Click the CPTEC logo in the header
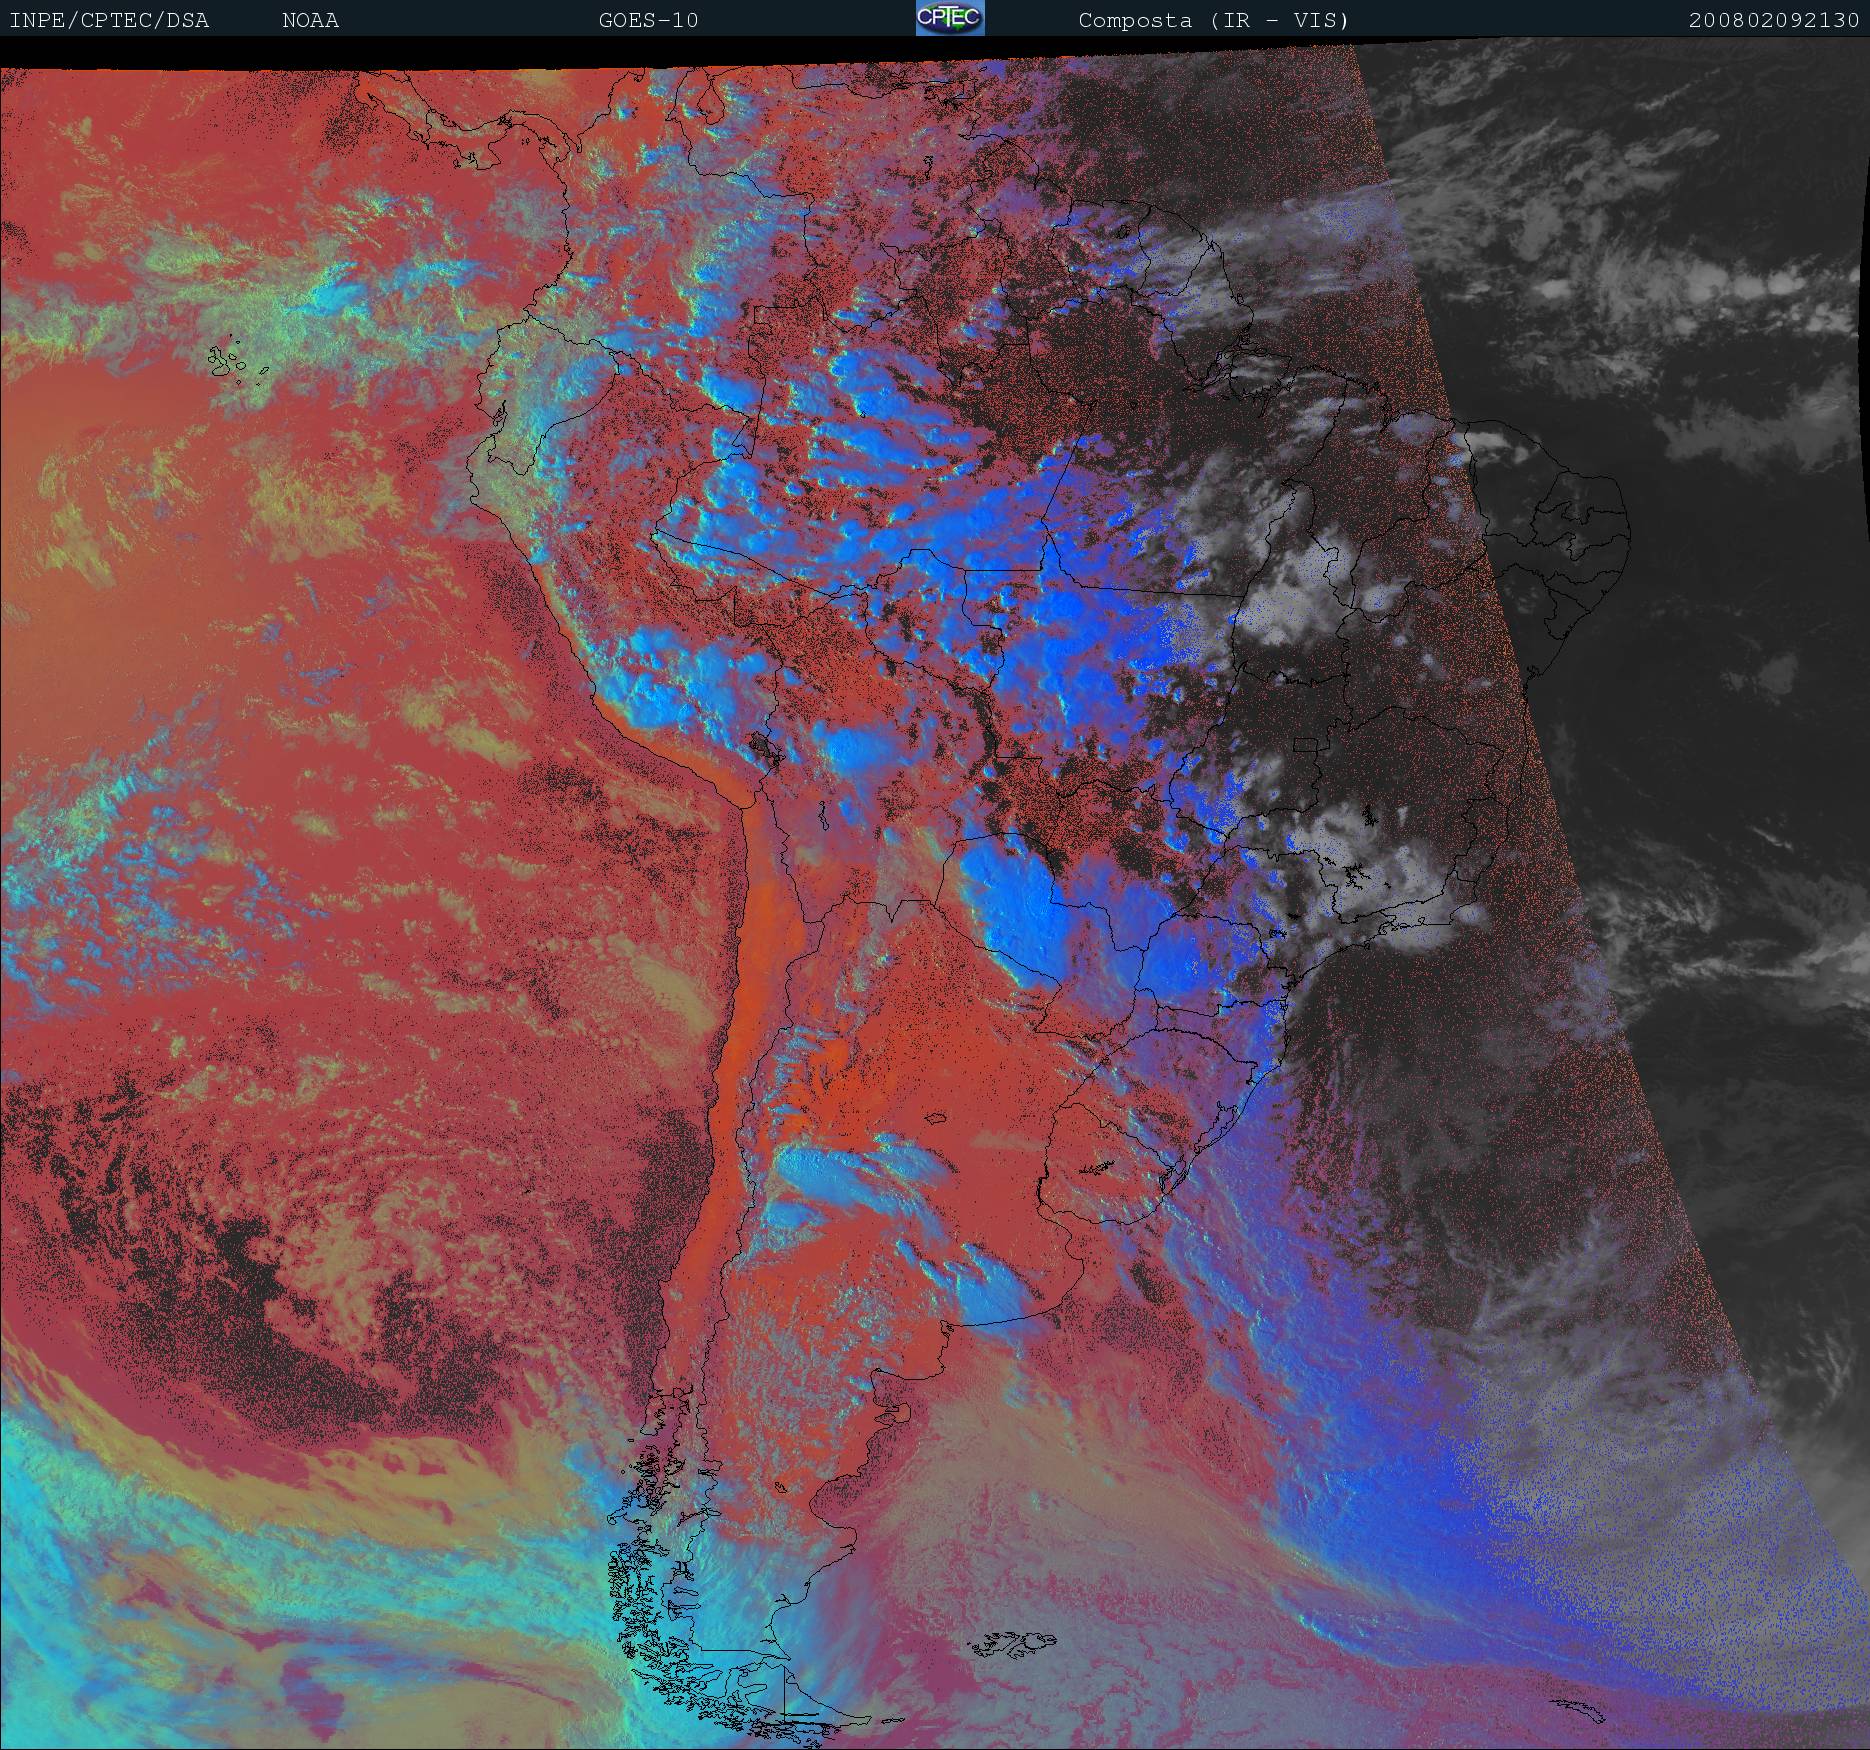1870x1750 pixels. pyautogui.click(x=950, y=18)
